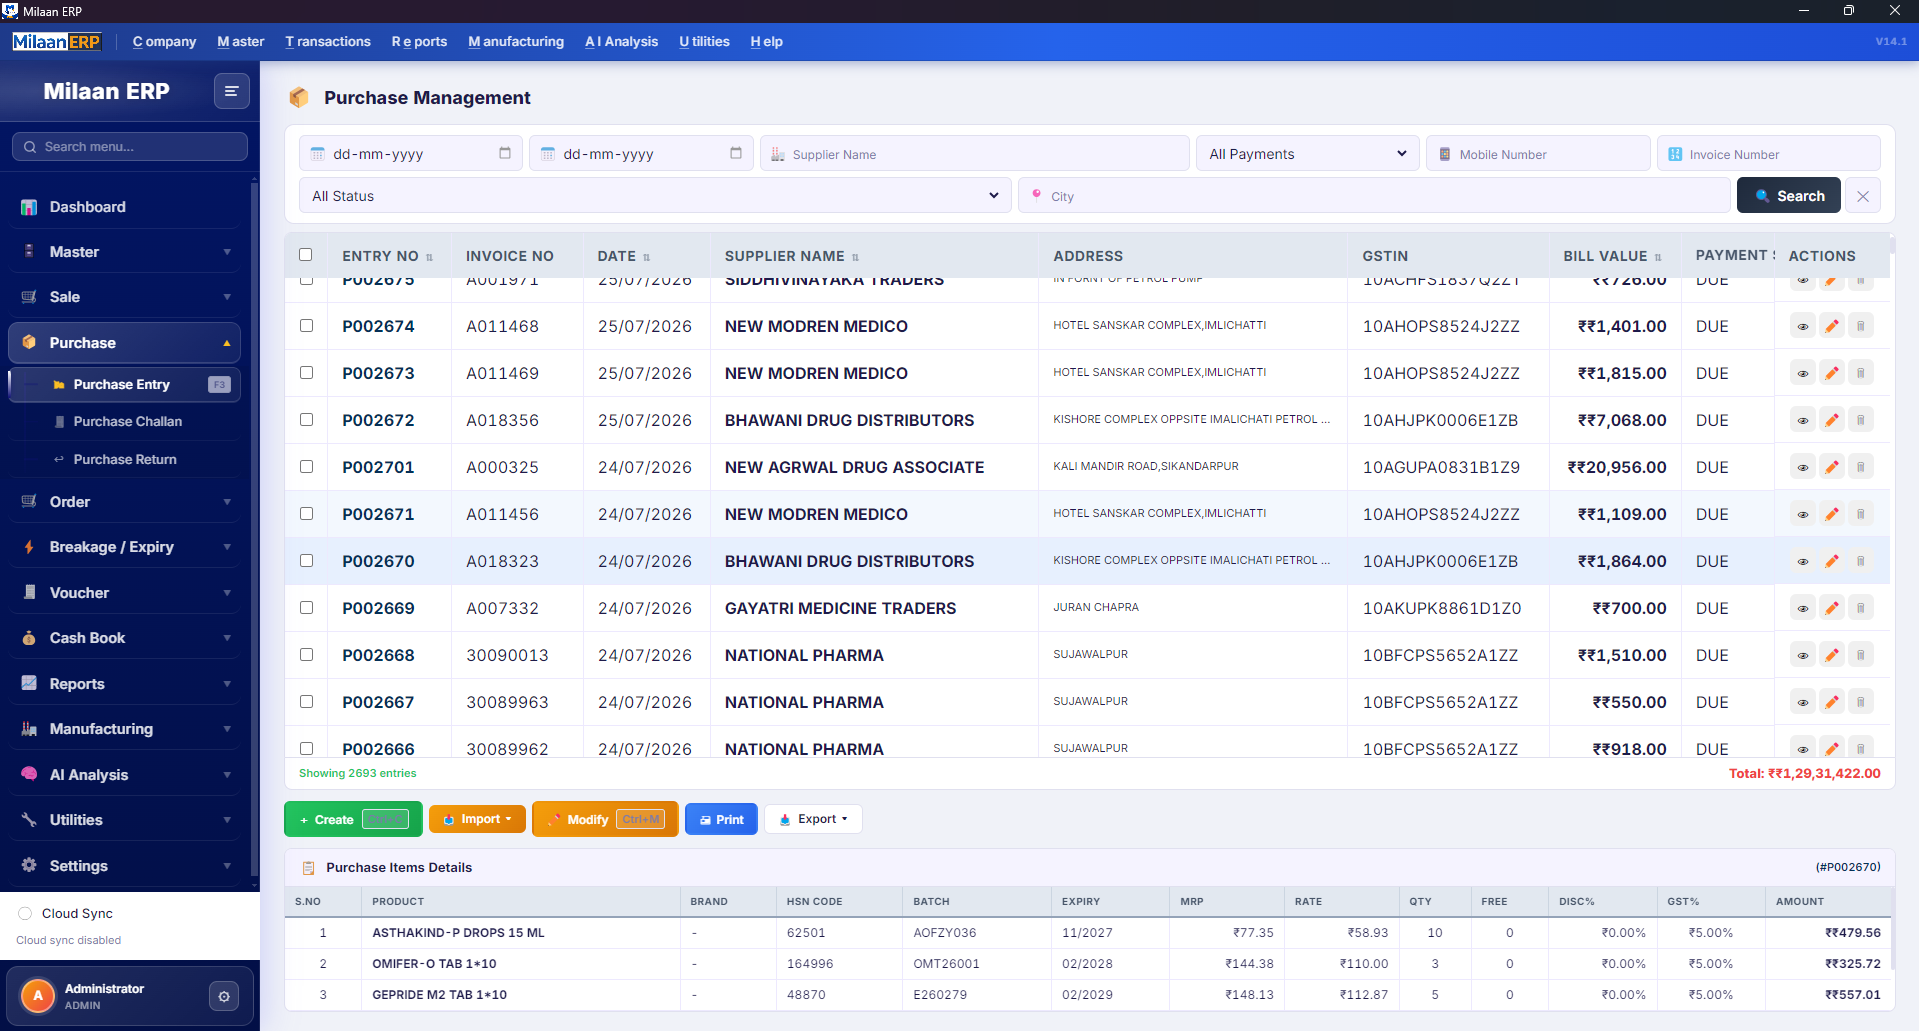1919x1031 pixels.
Task: Expand the Voucher sidebar section
Action: pyautogui.click(x=125, y=593)
